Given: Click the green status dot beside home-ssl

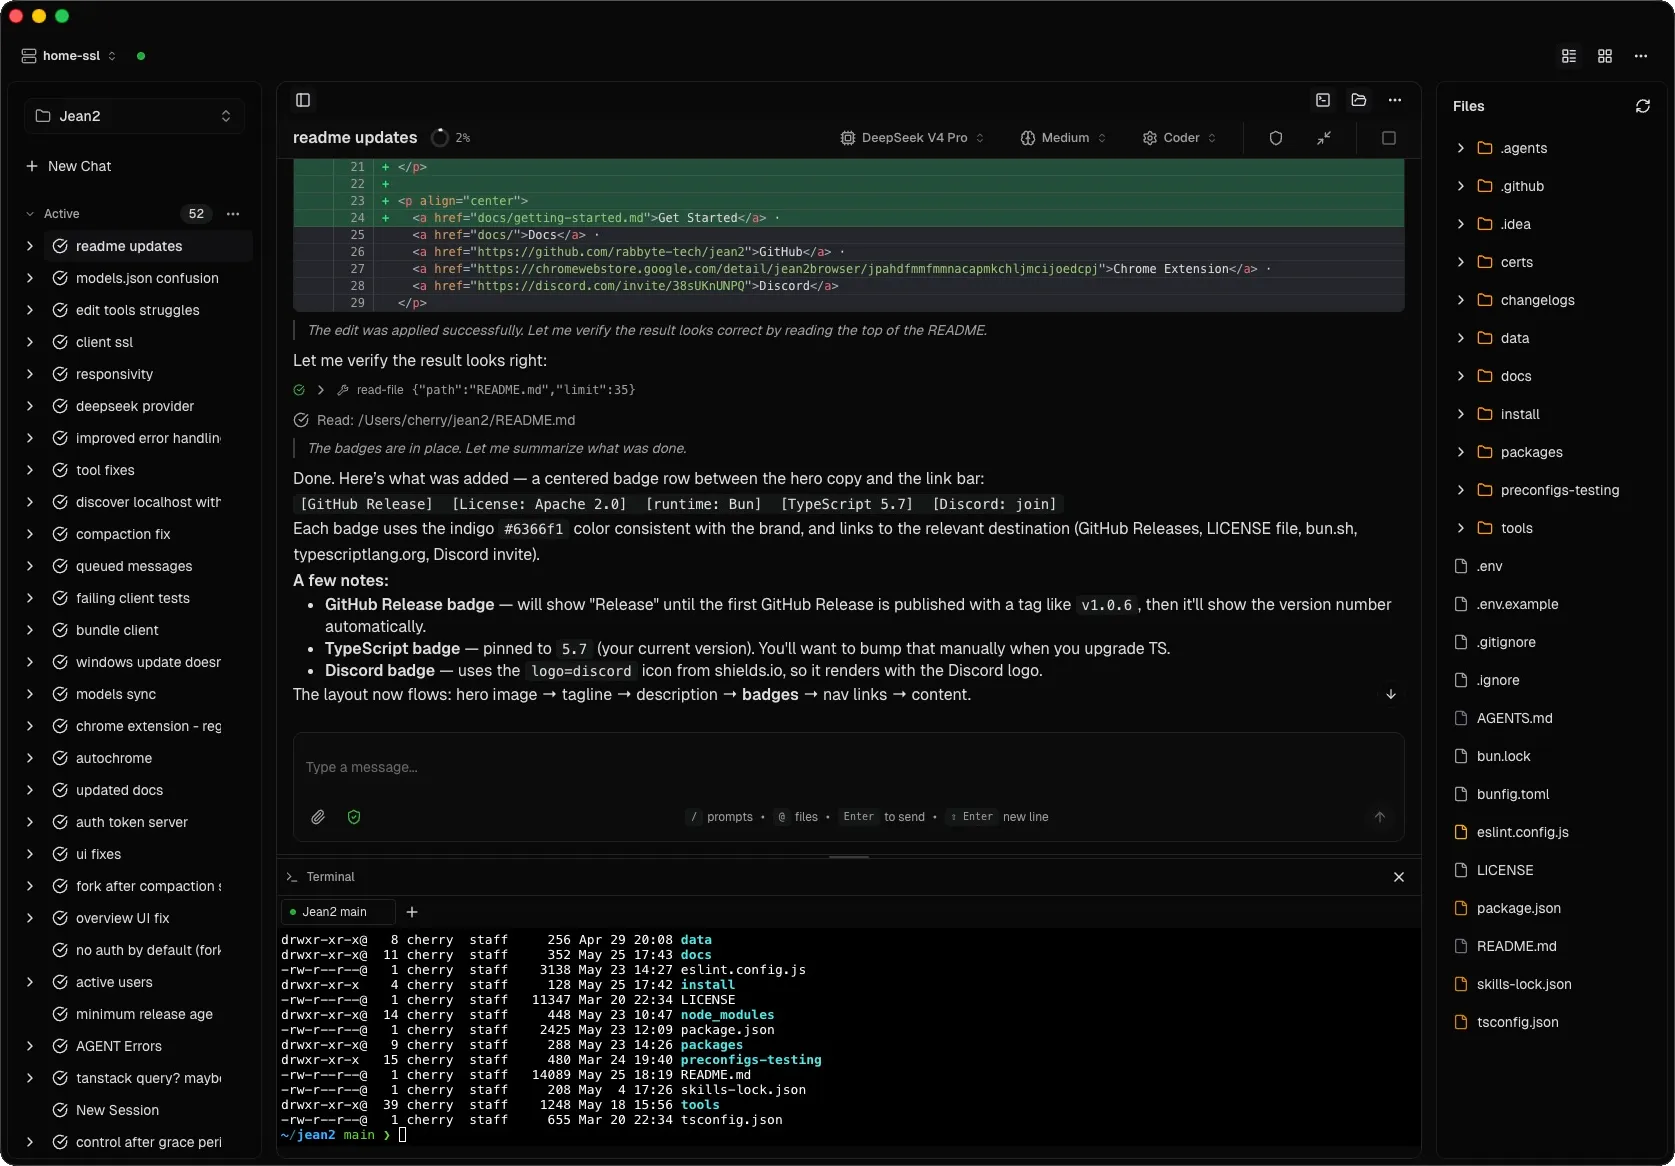Looking at the screenshot, I should (x=141, y=56).
